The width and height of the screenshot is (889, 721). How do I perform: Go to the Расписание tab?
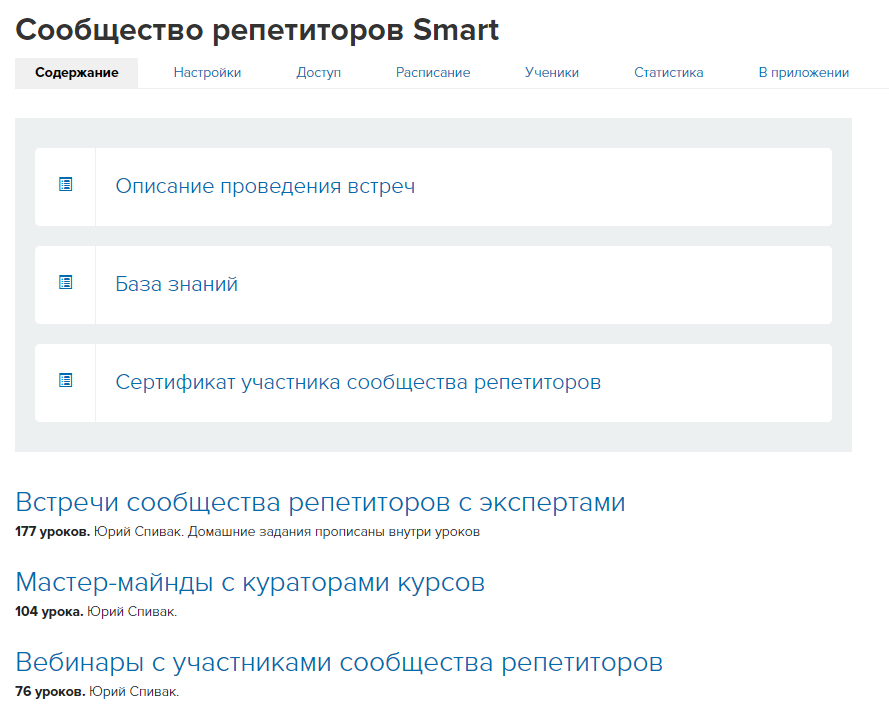click(x=433, y=73)
